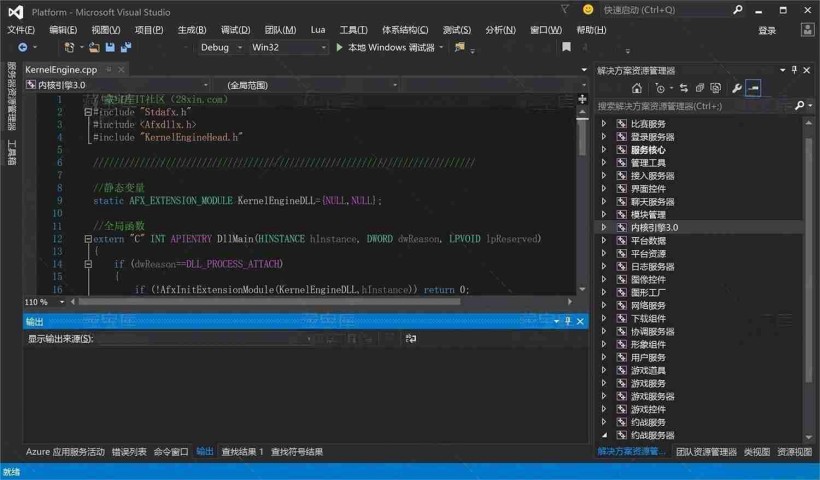Click the open file folder icon
This screenshot has width=820, height=480.
coord(94,48)
